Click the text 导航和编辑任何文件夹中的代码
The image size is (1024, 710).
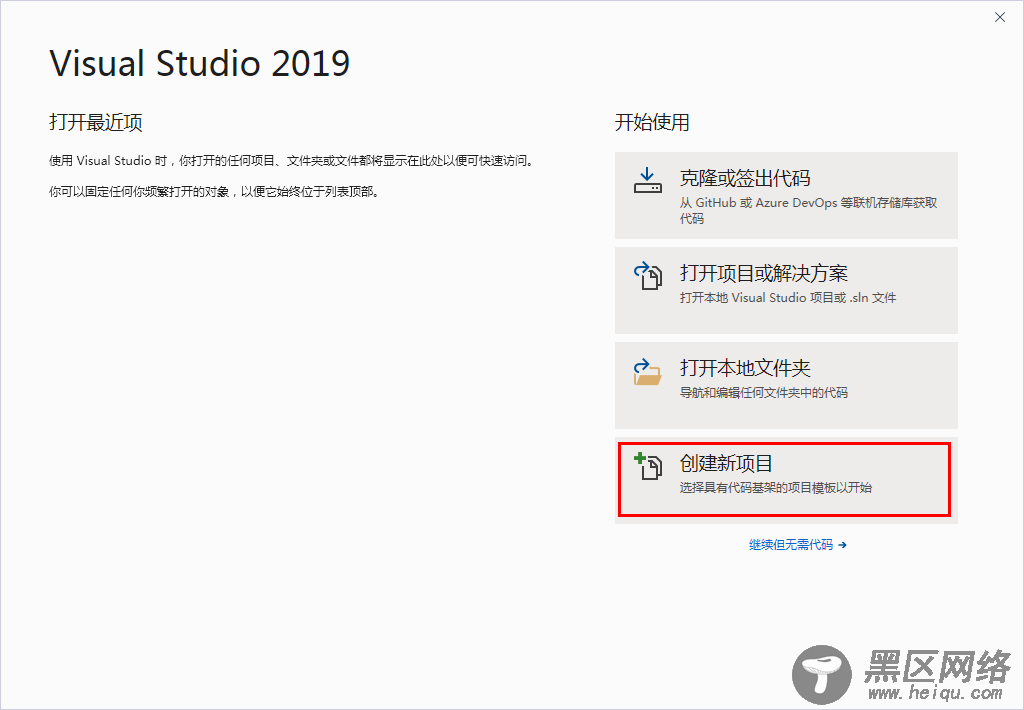763,393
